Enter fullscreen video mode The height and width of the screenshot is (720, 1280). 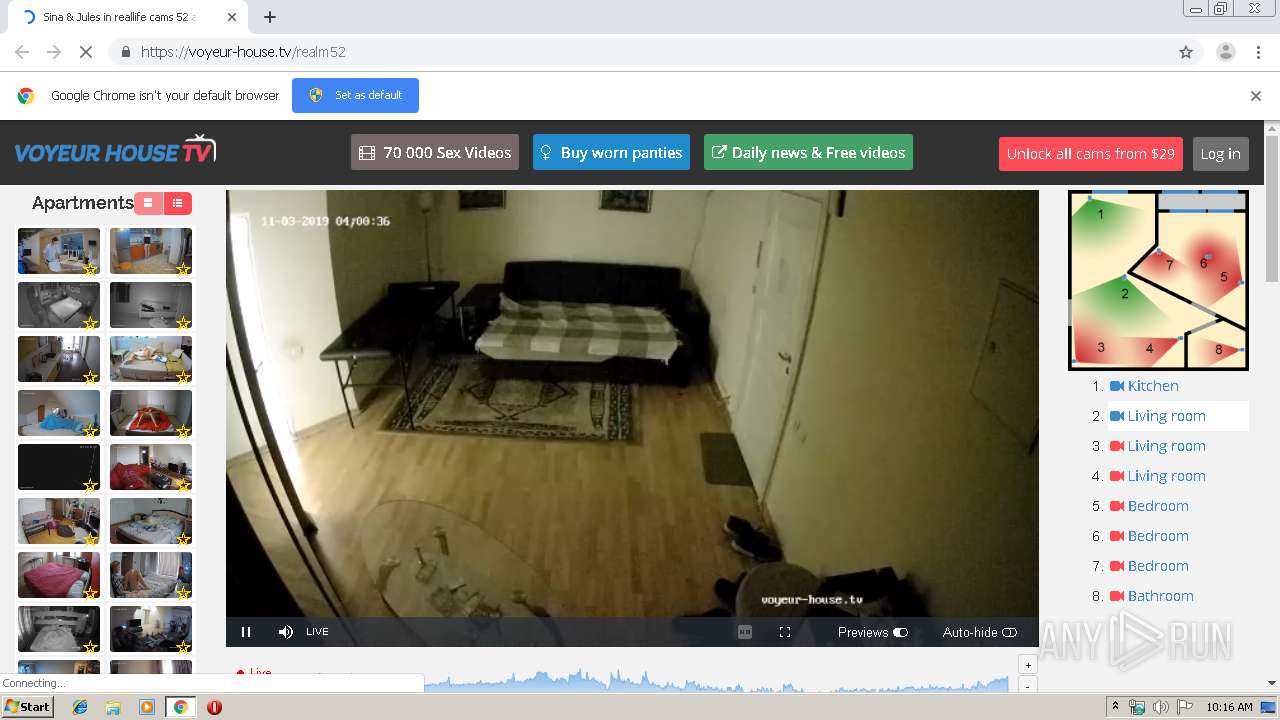[785, 632]
